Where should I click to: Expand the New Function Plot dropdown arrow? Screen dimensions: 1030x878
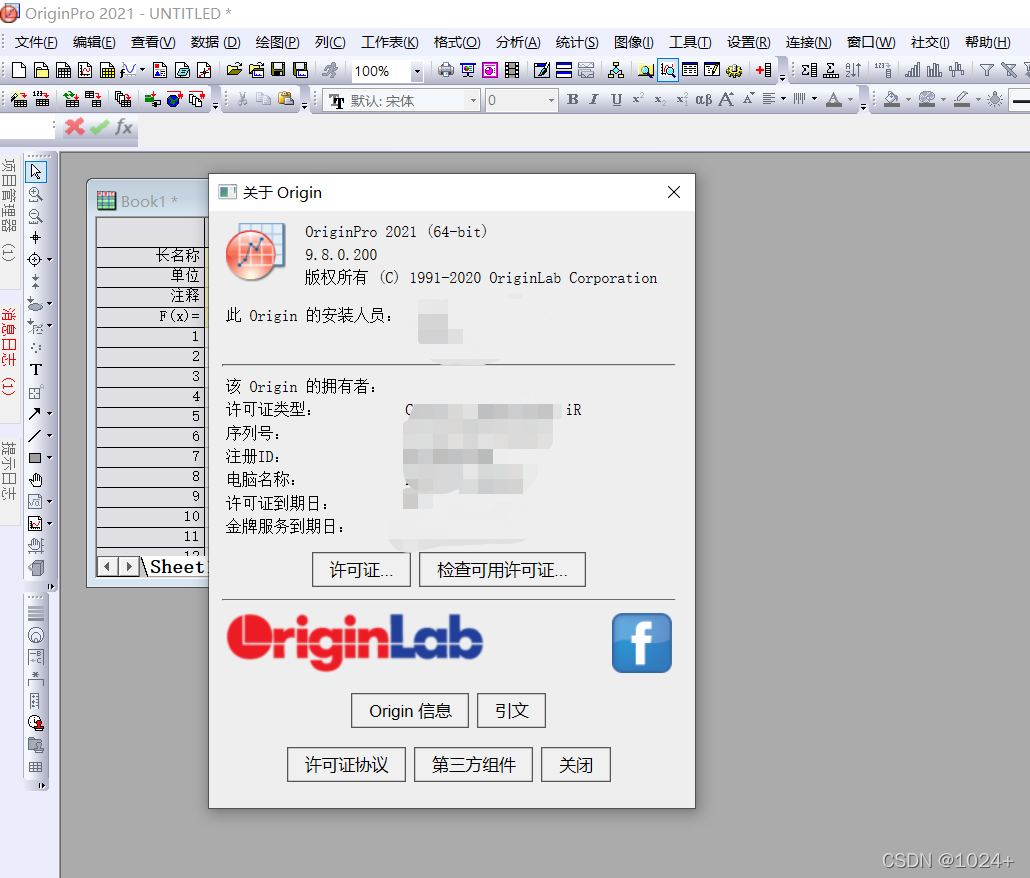pos(142,70)
